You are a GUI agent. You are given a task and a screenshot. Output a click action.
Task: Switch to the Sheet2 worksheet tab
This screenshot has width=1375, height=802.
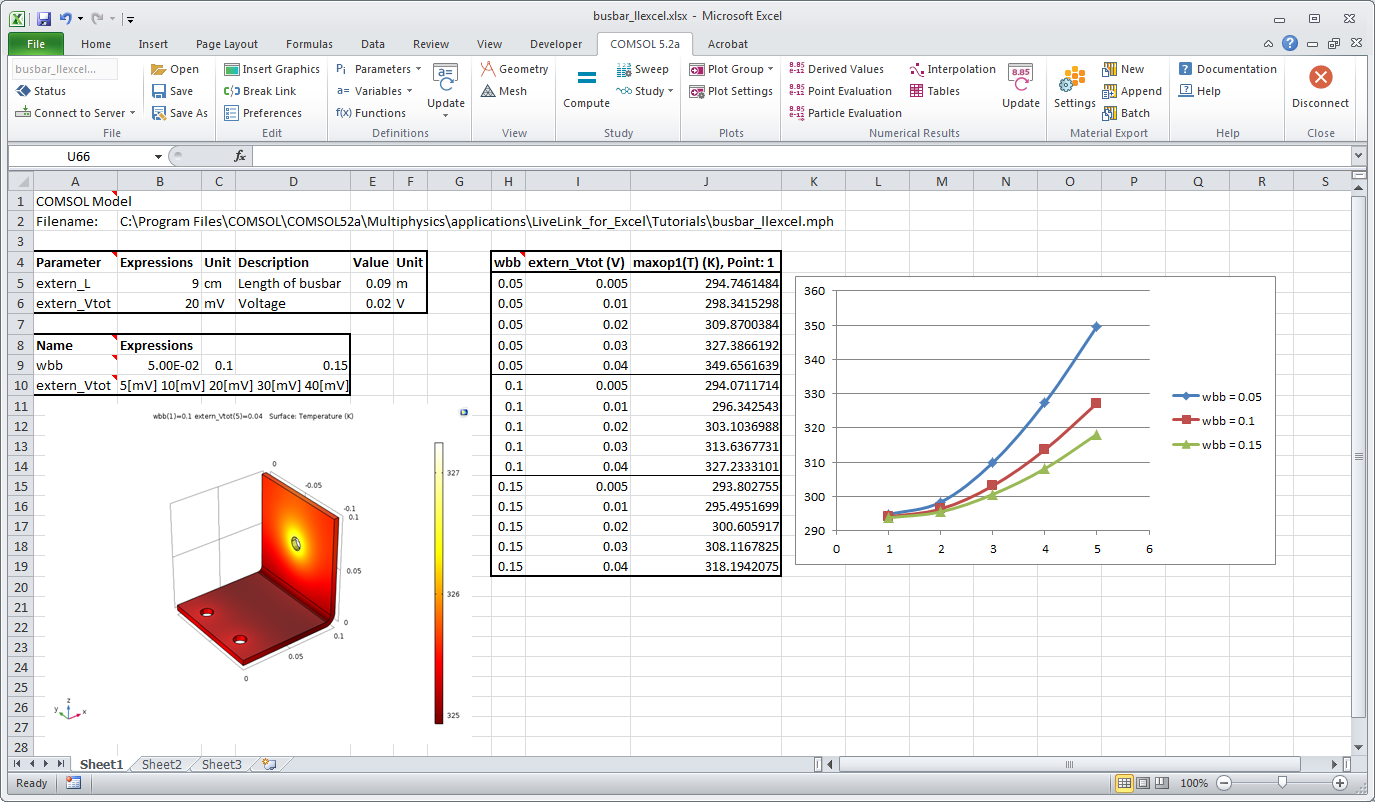[161, 764]
